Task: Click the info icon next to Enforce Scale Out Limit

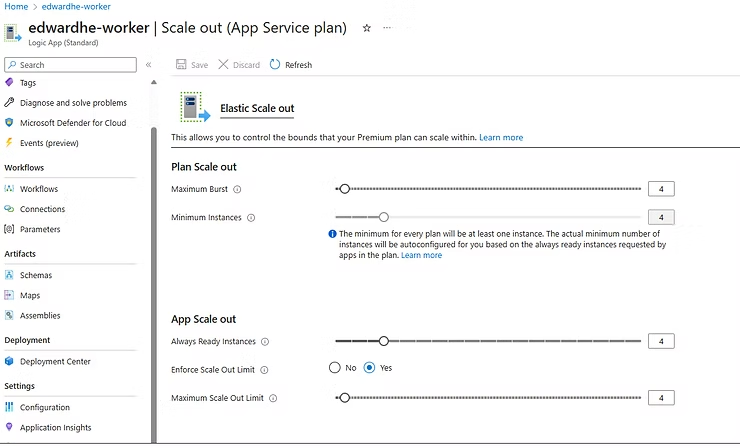Action: [x=264, y=370]
